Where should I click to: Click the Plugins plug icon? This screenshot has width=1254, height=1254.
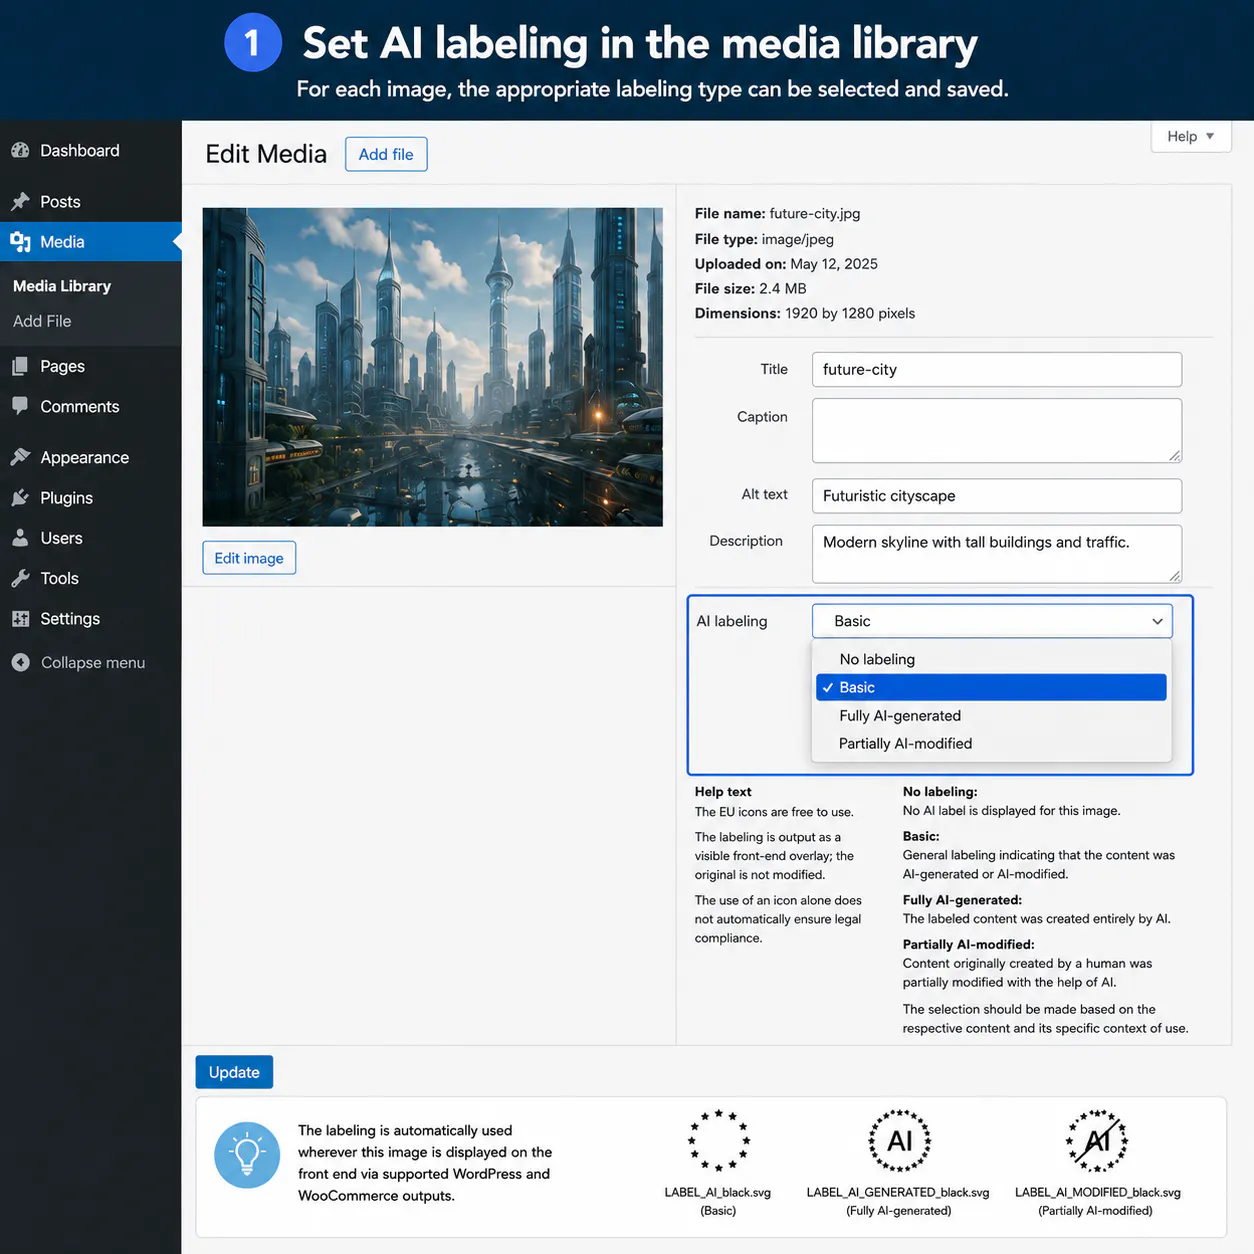coord(20,497)
